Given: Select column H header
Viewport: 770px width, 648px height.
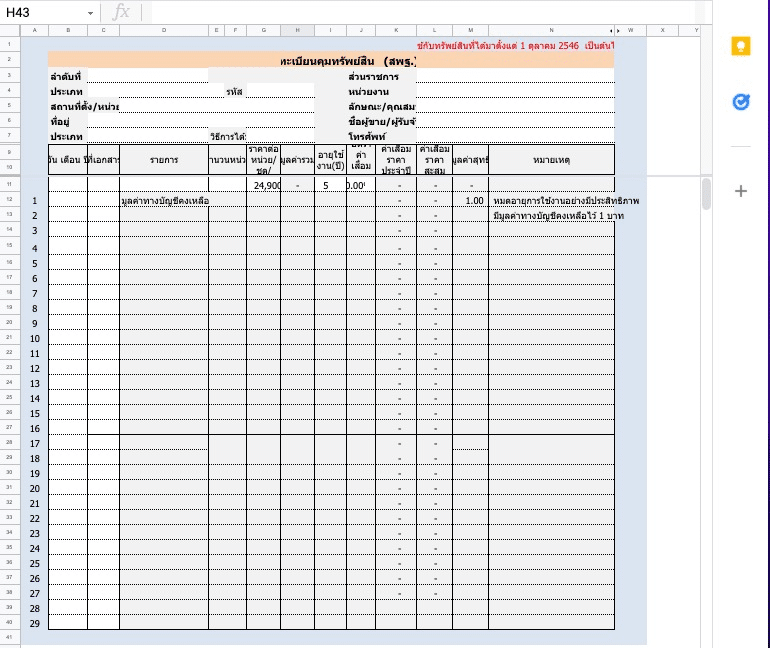Looking at the screenshot, I should click(297, 30).
